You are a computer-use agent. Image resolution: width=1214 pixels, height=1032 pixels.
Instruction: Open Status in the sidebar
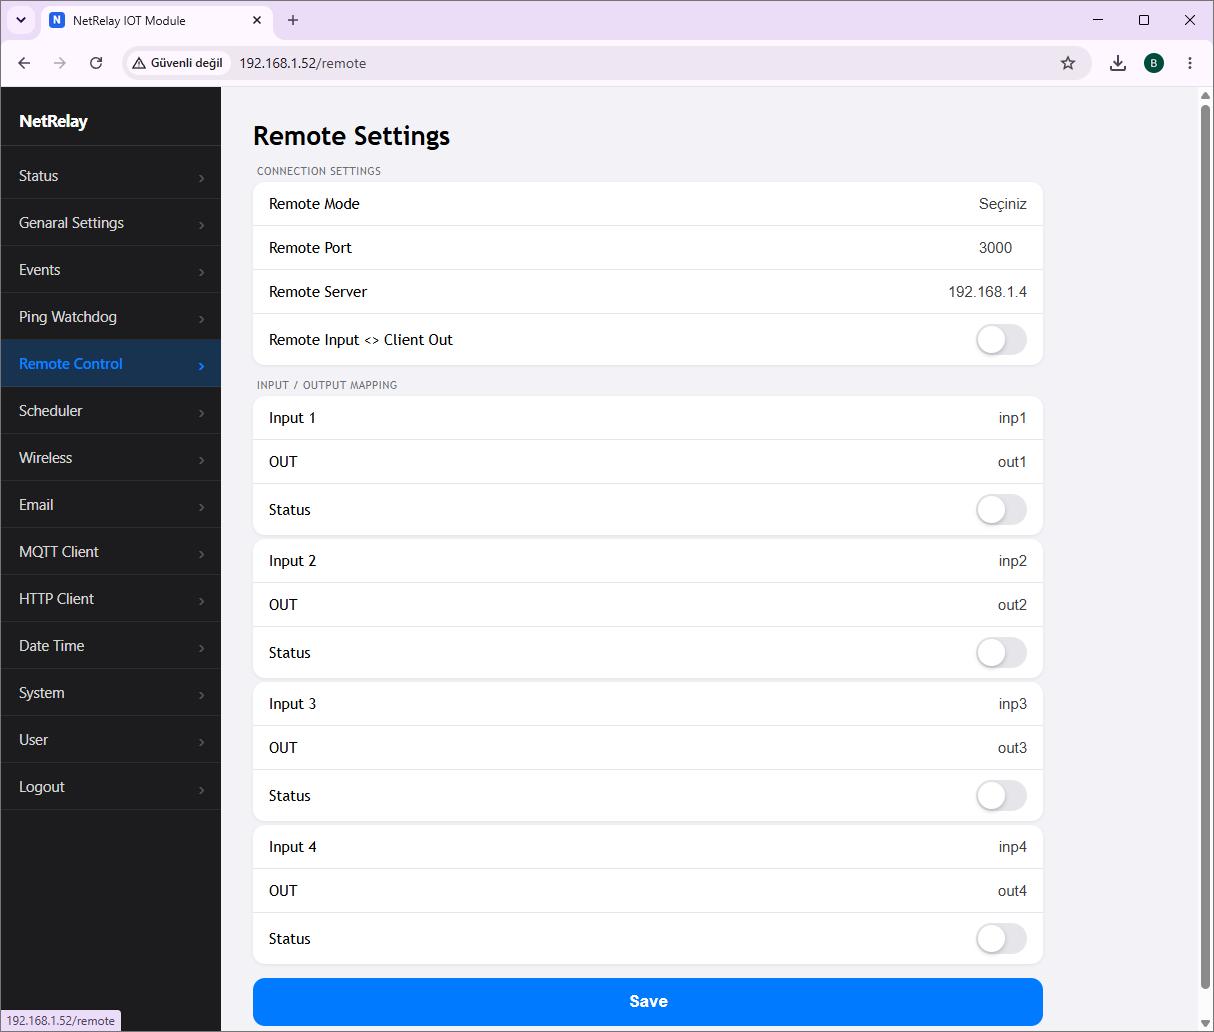click(x=111, y=176)
